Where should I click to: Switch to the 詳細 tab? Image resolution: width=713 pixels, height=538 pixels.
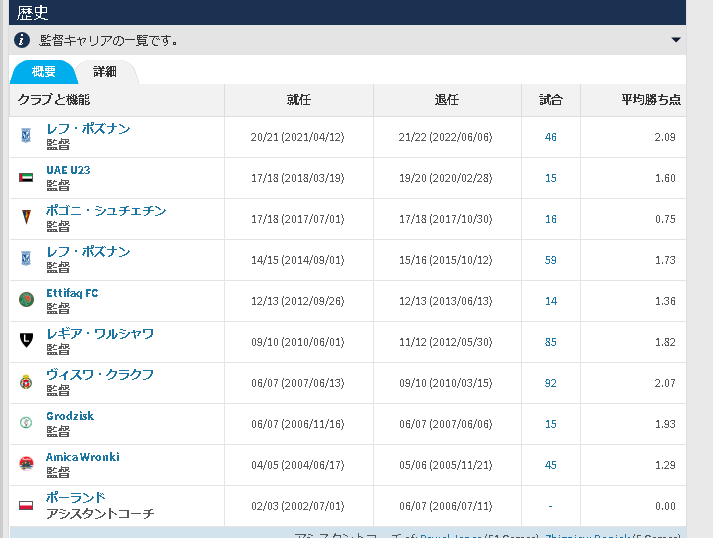[105, 72]
